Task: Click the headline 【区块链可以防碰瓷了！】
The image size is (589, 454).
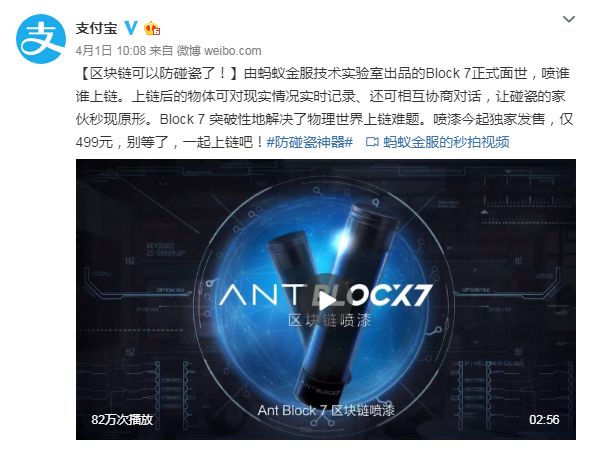Action: click(158, 74)
